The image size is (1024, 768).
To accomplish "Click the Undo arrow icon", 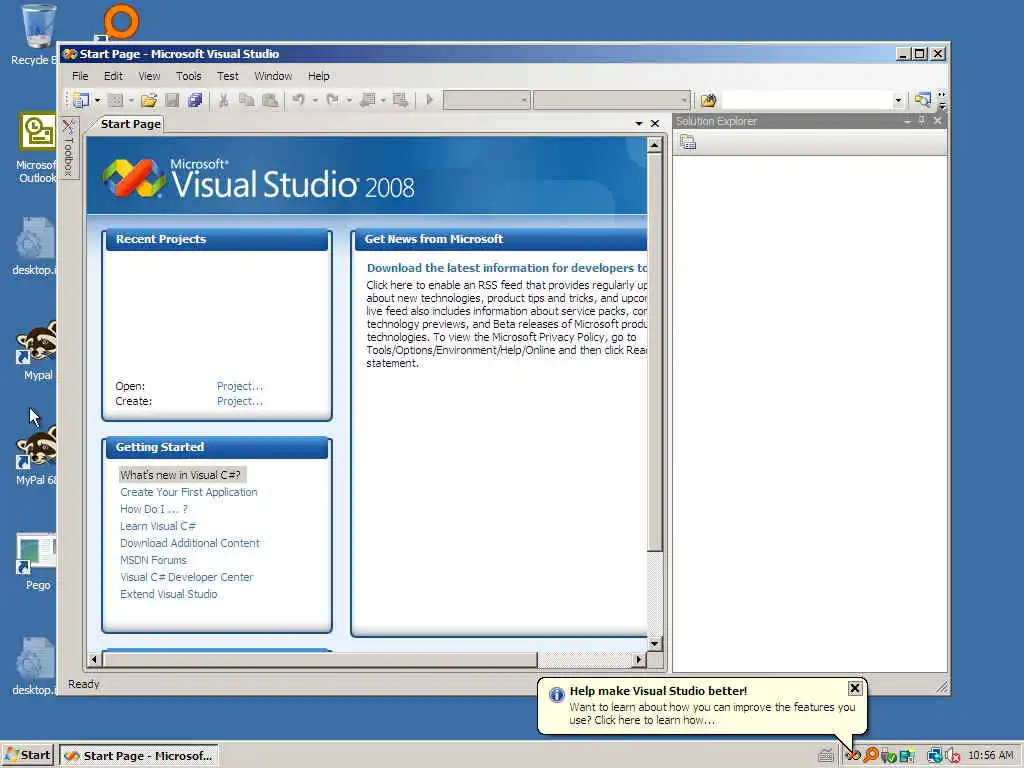I will click(x=298, y=100).
